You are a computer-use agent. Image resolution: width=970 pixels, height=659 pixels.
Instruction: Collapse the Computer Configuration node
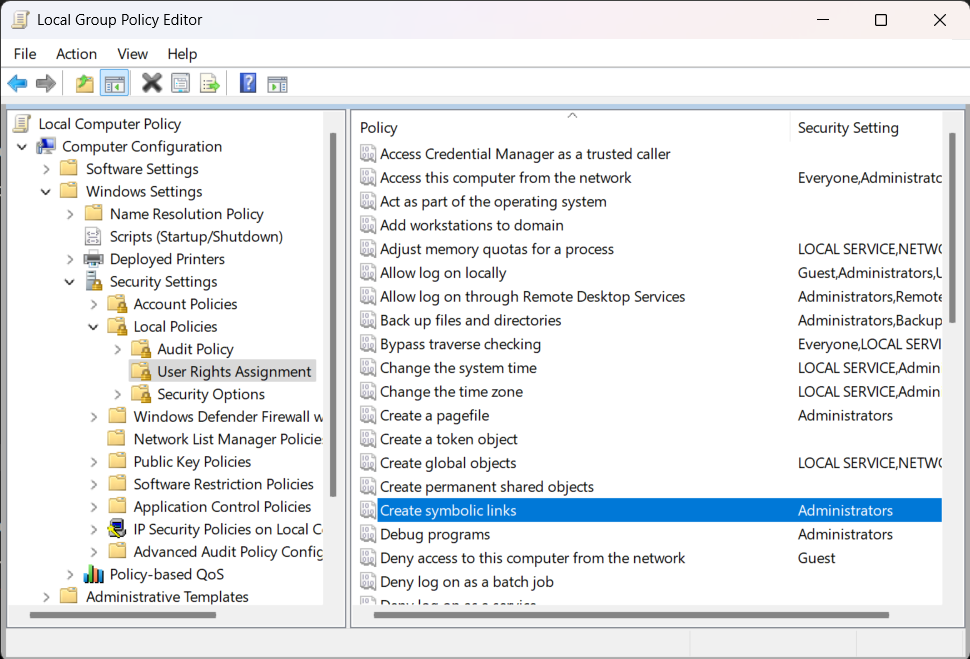point(22,147)
